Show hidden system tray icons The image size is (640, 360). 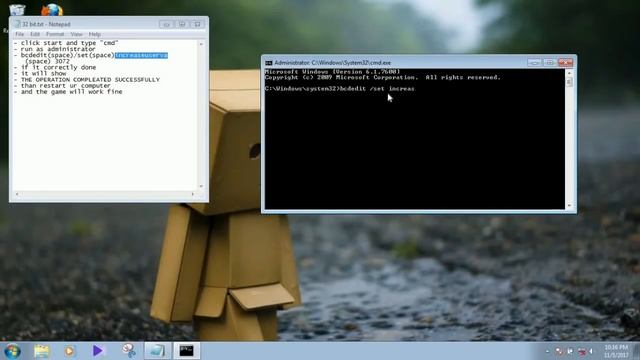pos(547,351)
